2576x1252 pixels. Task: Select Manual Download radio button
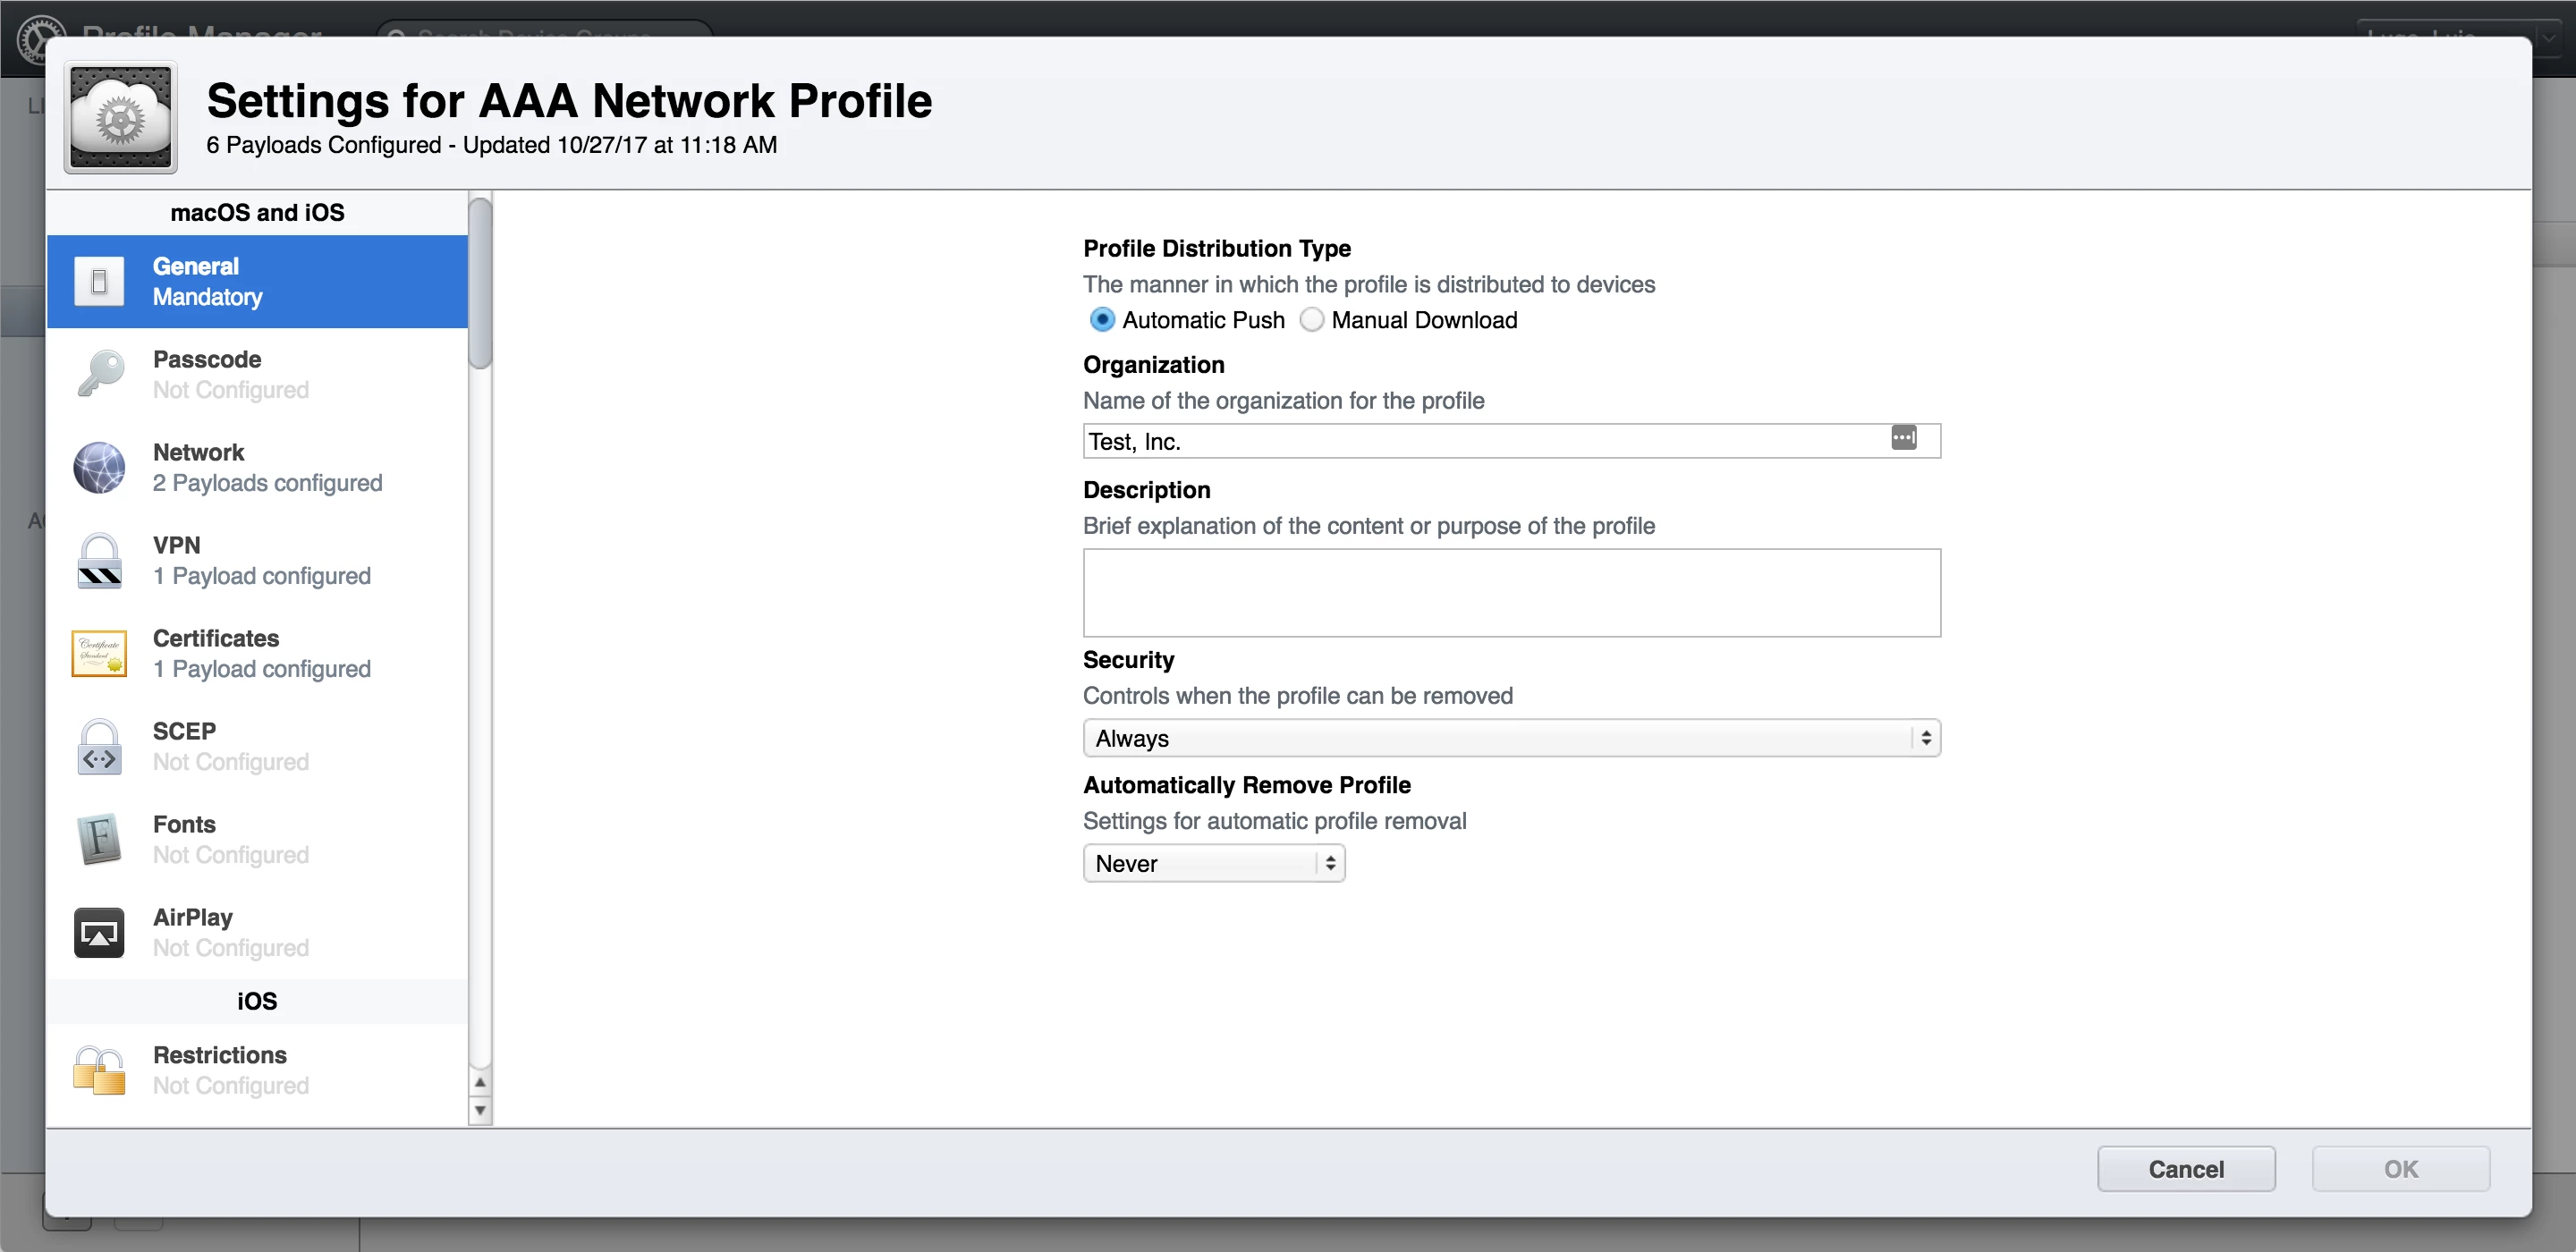point(1311,320)
